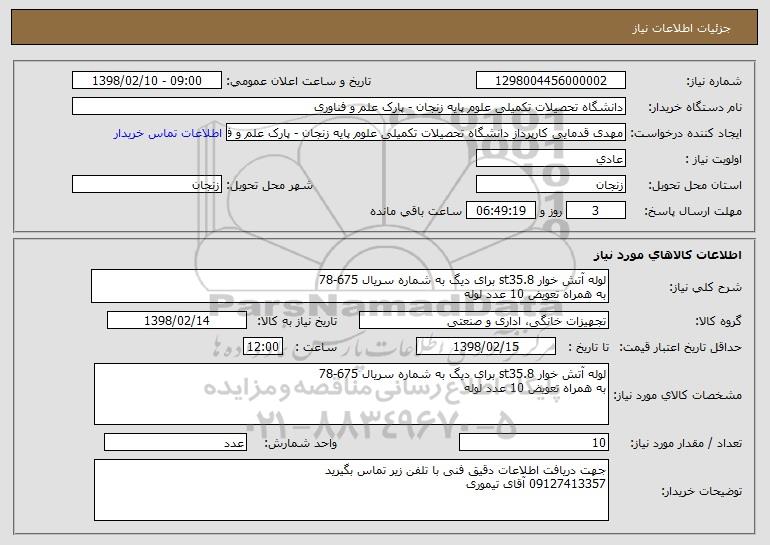This screenshot has width=770, height=545.
Task: Click the label اولویت نیاز
Action: (713, 160)
